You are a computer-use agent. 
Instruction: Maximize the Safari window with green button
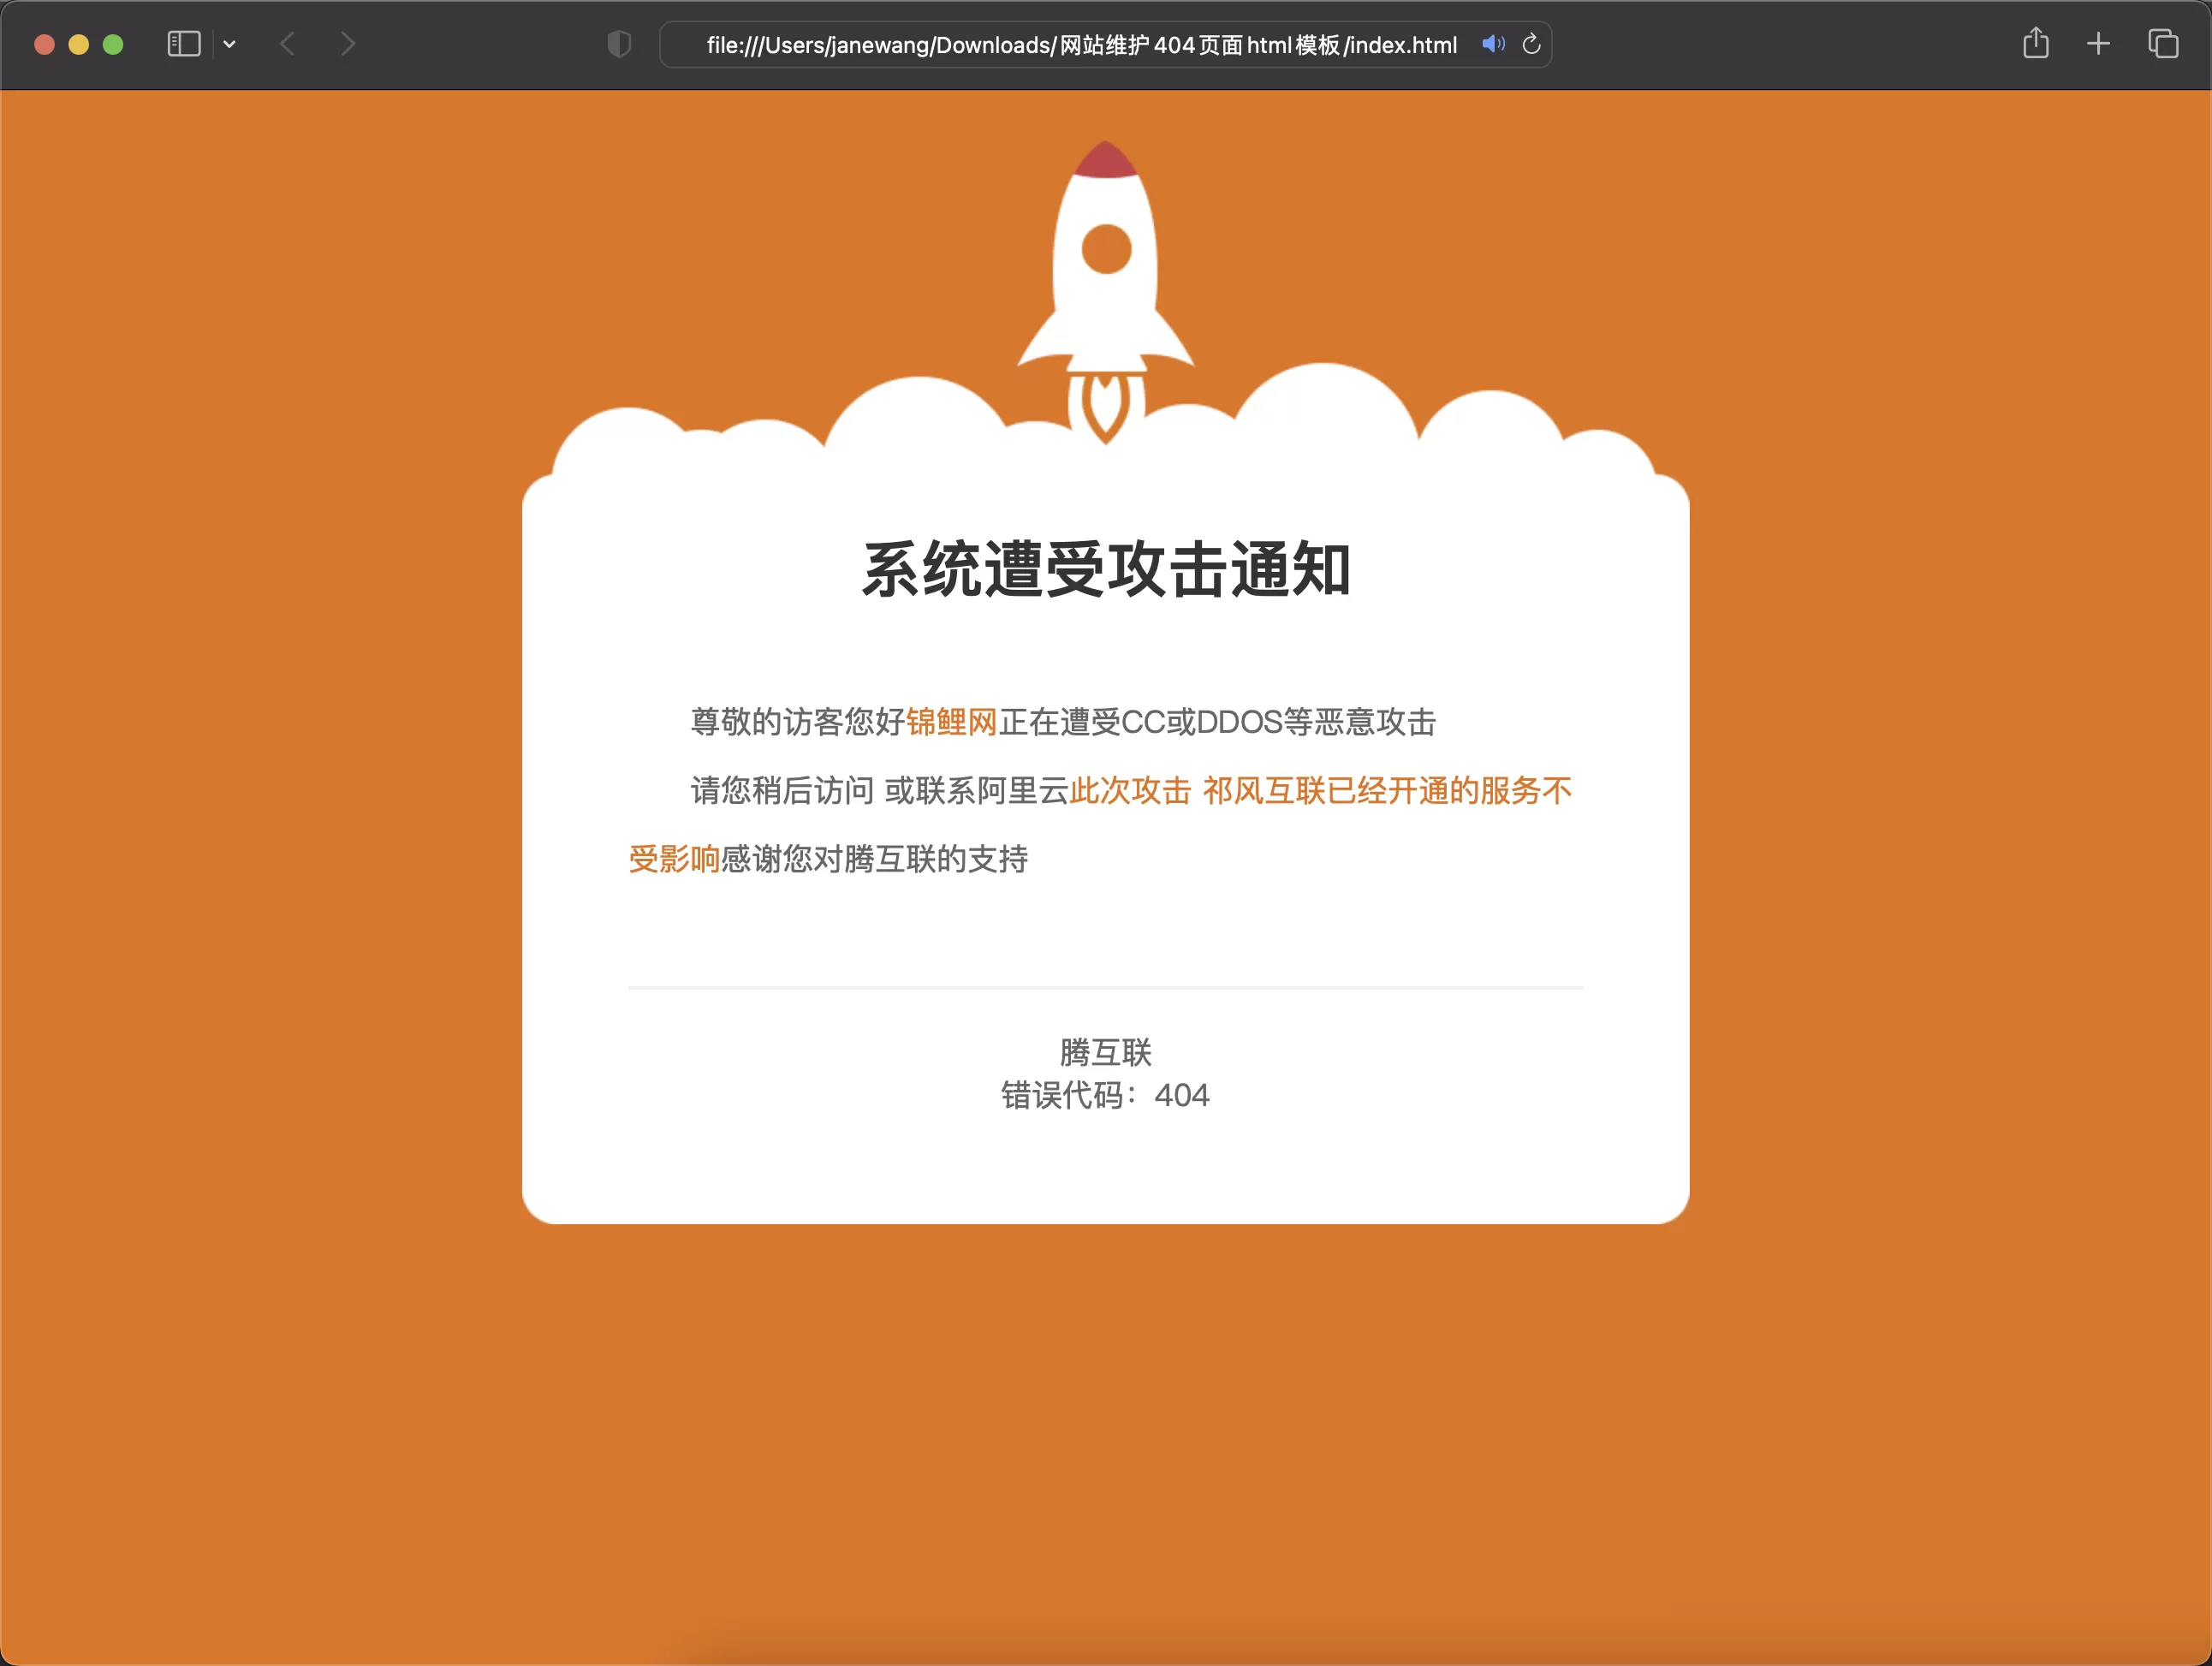click(113, 44)
